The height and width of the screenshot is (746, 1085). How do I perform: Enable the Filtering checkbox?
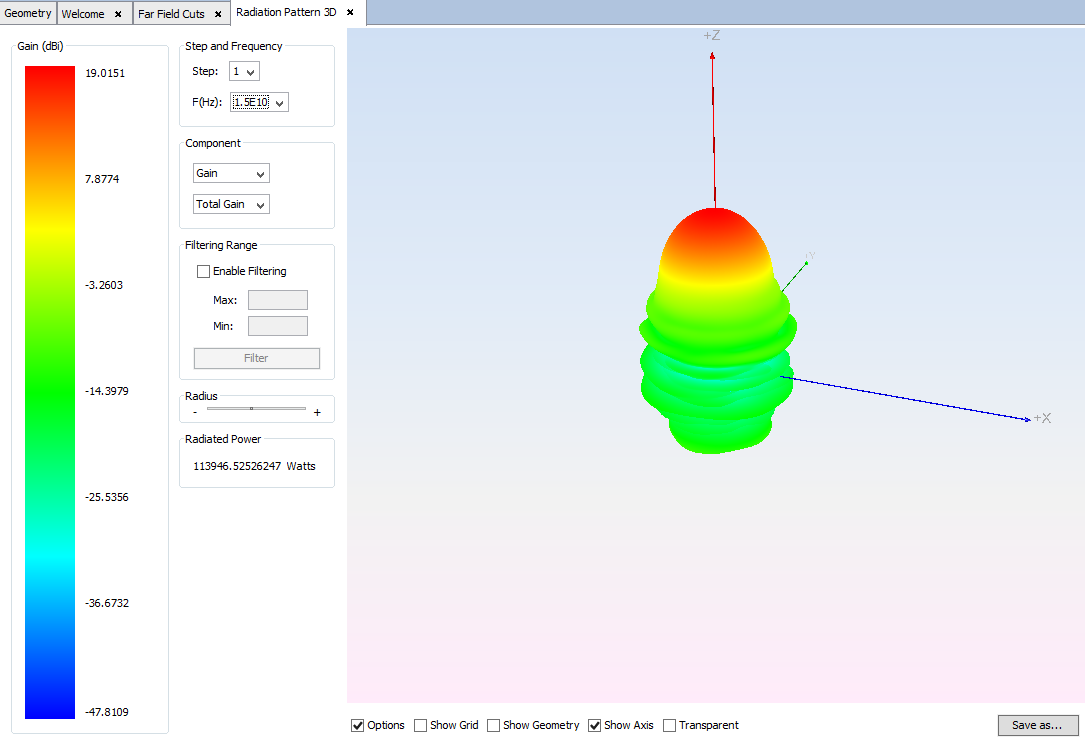pos(204,272)
